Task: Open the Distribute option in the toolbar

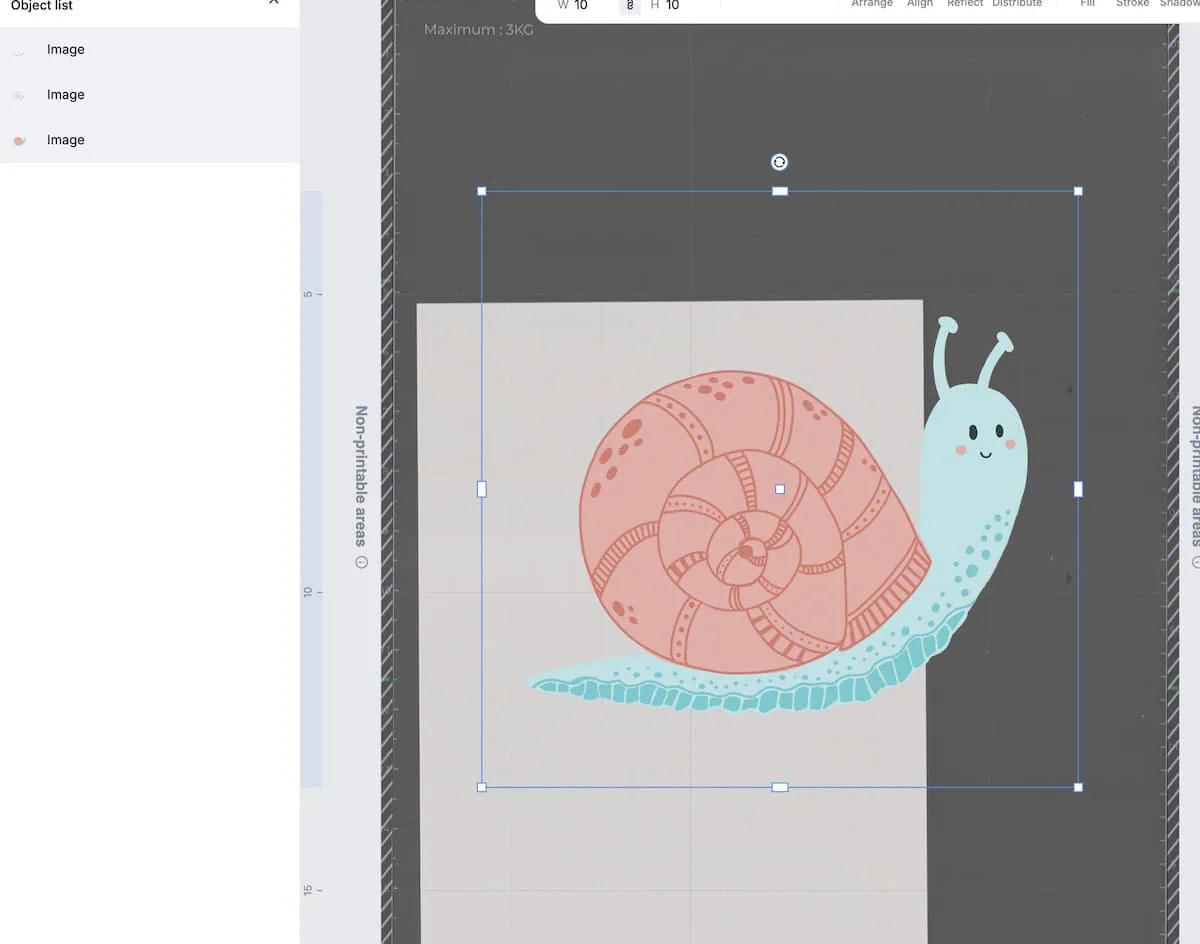Action: click(x=1017, y=4)
